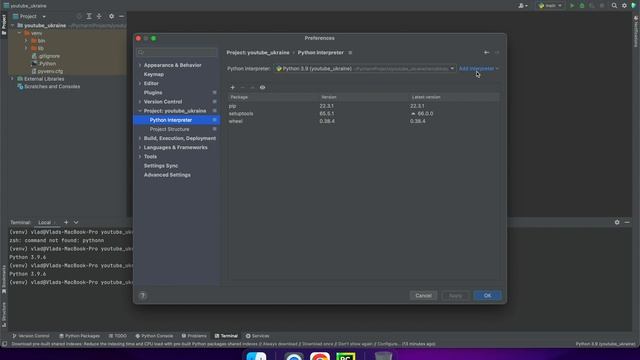The width and height of the screenshot is (640, 360).
Task: Click the Latest version column header
Action: click(426, 97)
